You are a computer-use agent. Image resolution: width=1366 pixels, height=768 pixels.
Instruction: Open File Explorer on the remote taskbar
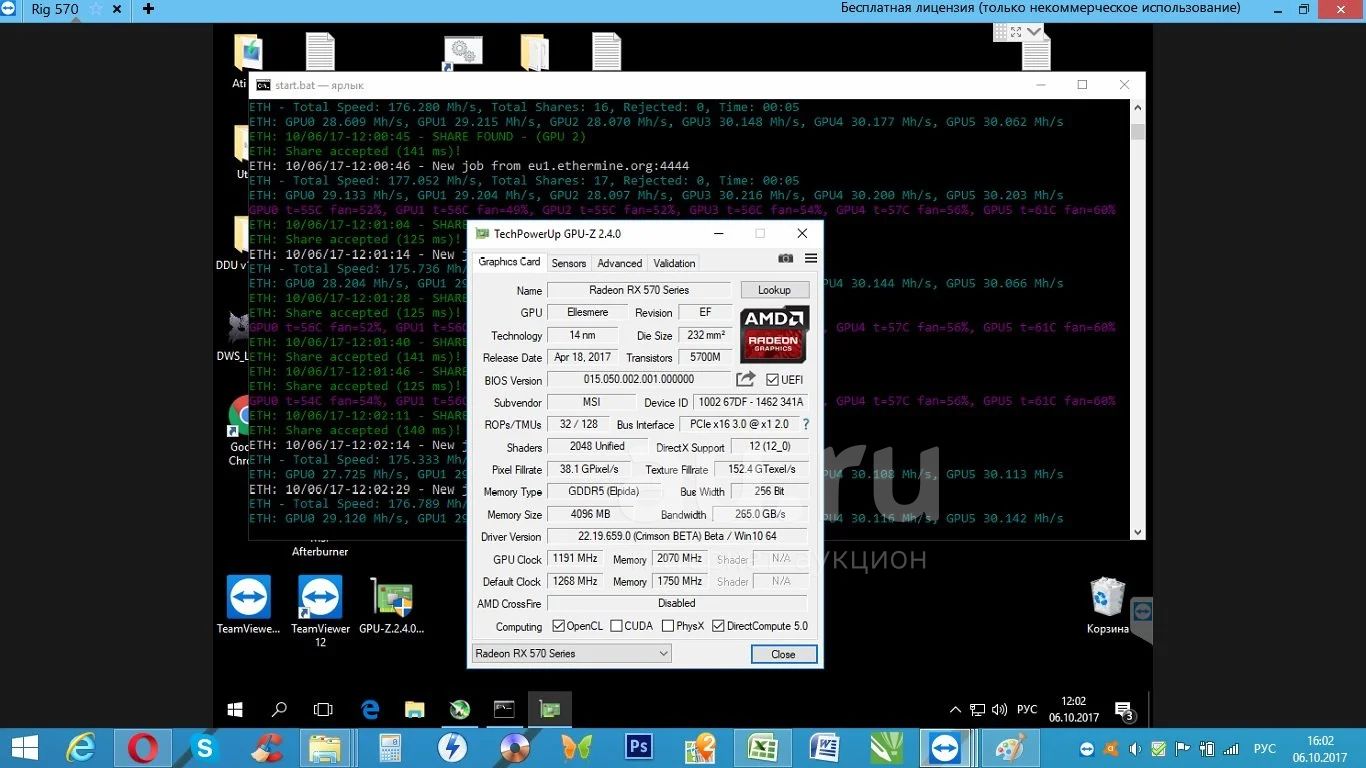[415, 709]
